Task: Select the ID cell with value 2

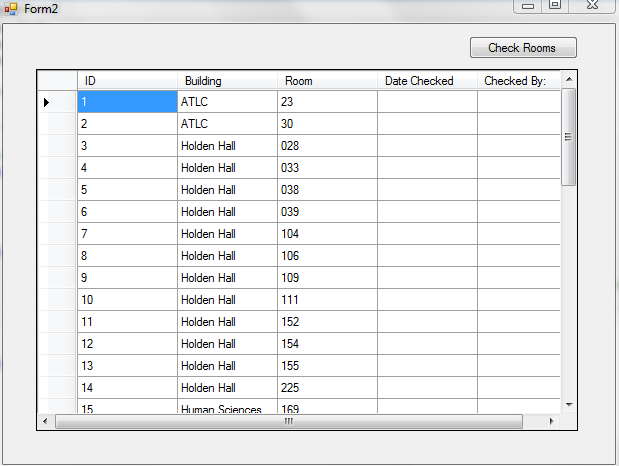Action: (x=128, y=124)
